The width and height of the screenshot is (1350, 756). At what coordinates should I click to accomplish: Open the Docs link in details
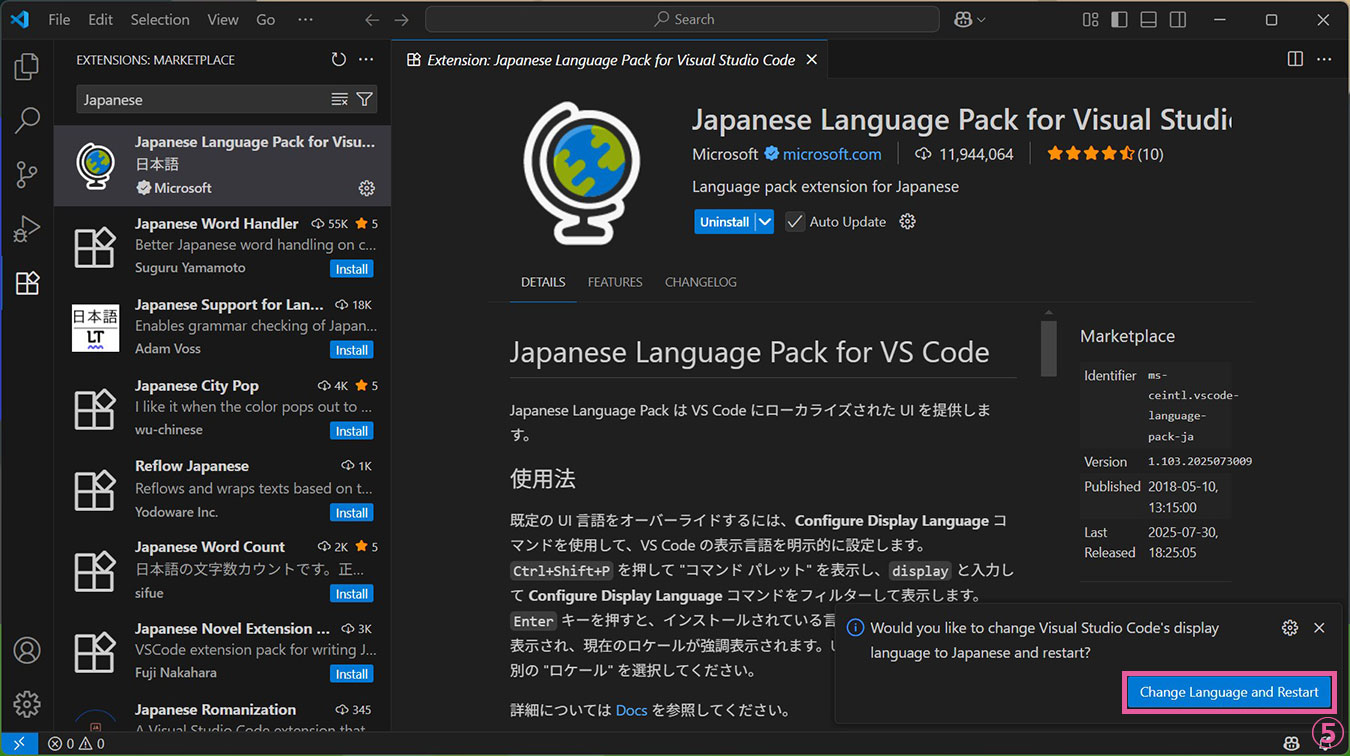pyautogui.click(x=631, y=710)
